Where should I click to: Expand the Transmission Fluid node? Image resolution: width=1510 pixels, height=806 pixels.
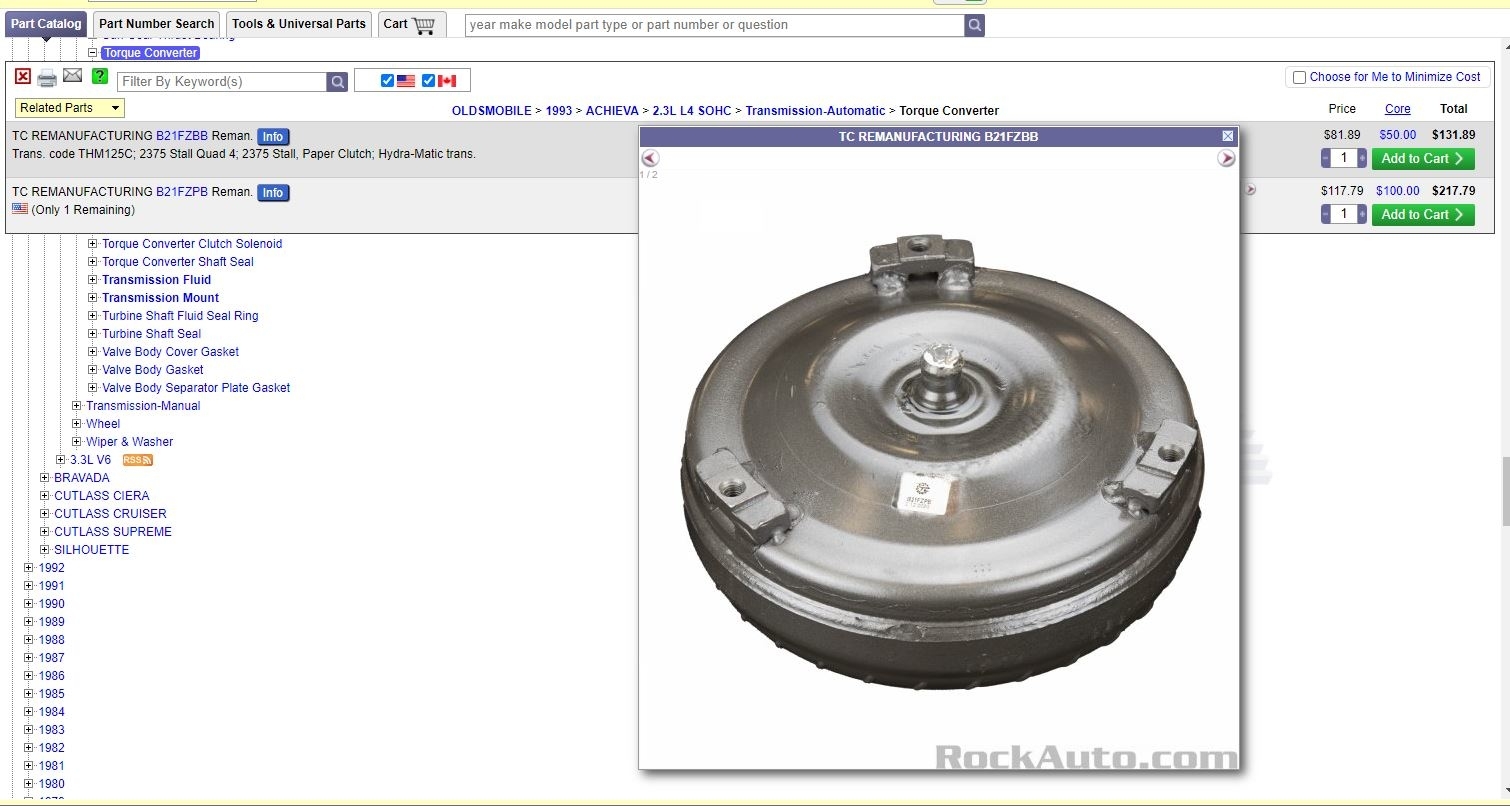93,280
